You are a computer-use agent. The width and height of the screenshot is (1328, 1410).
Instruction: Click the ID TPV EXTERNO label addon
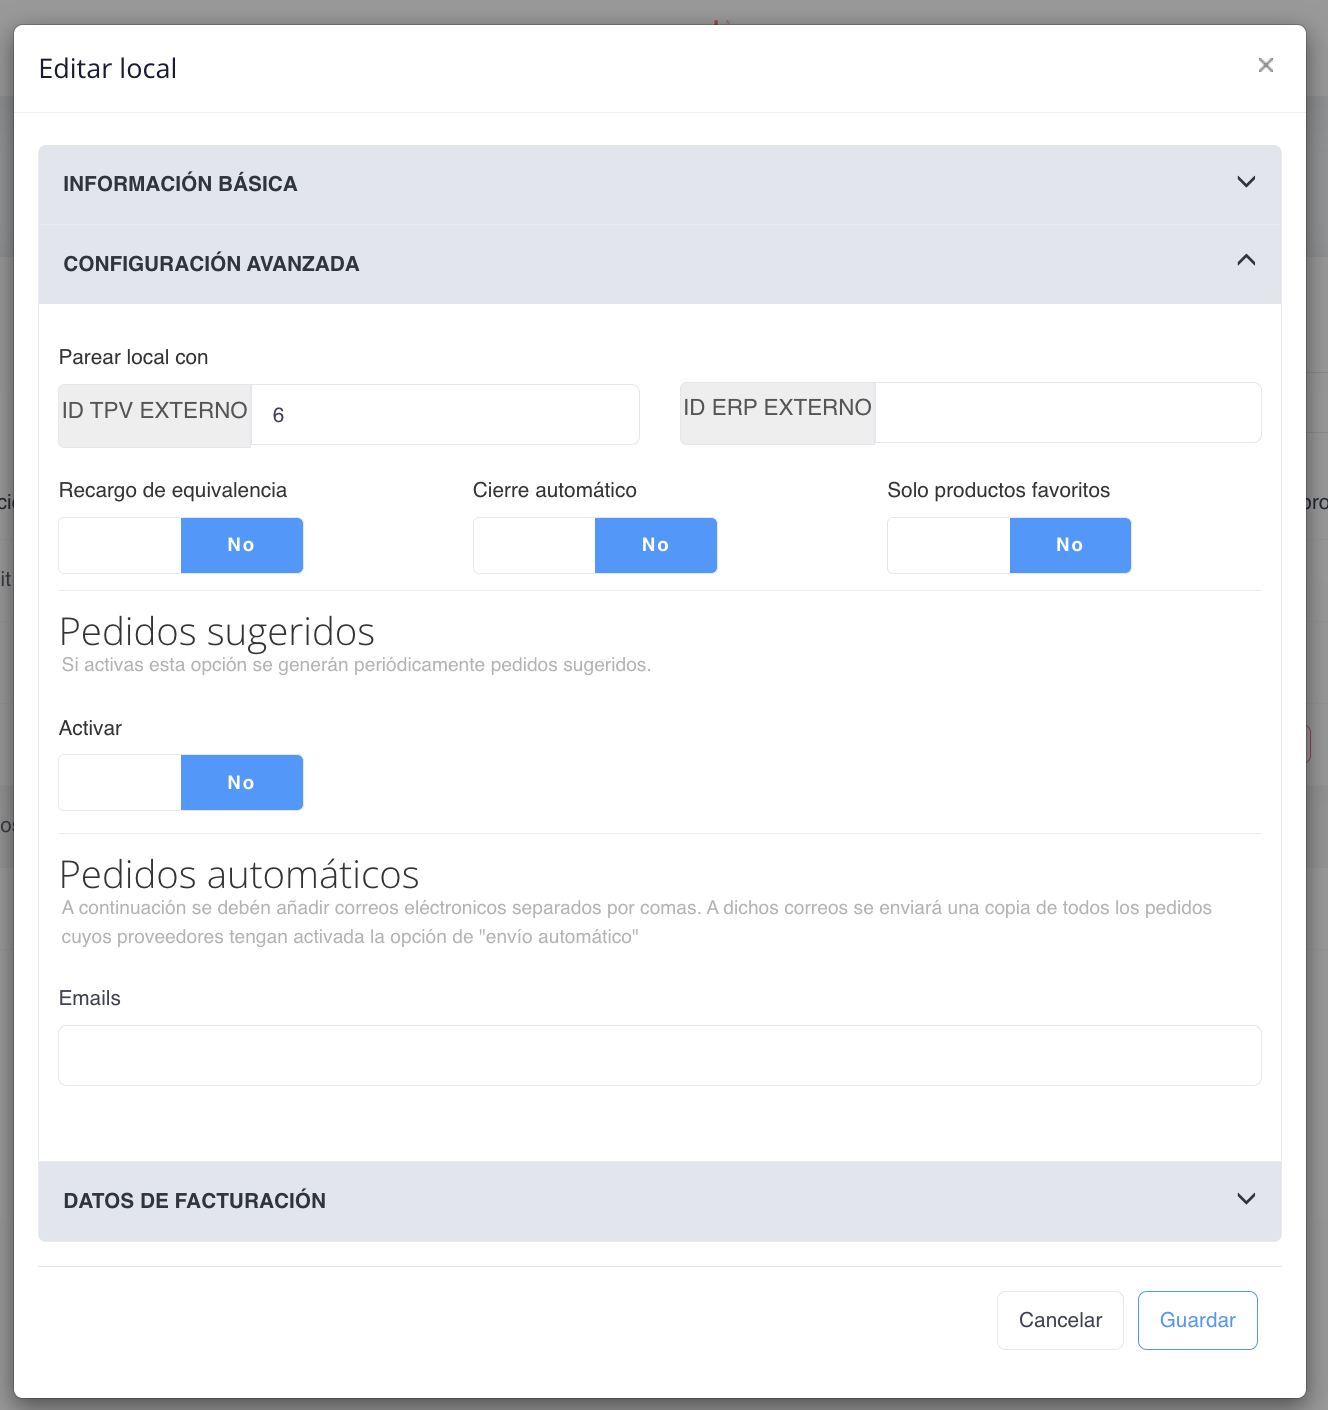pyautogui.click(x=155, y=414)
